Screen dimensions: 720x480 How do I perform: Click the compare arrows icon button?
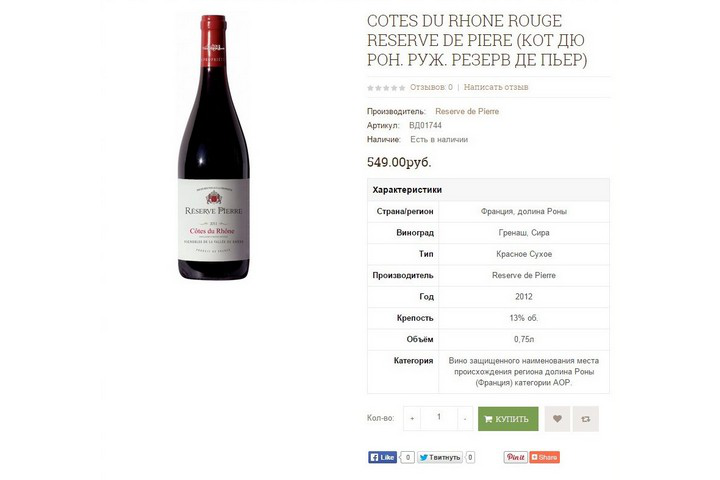[x=585, y=419]
